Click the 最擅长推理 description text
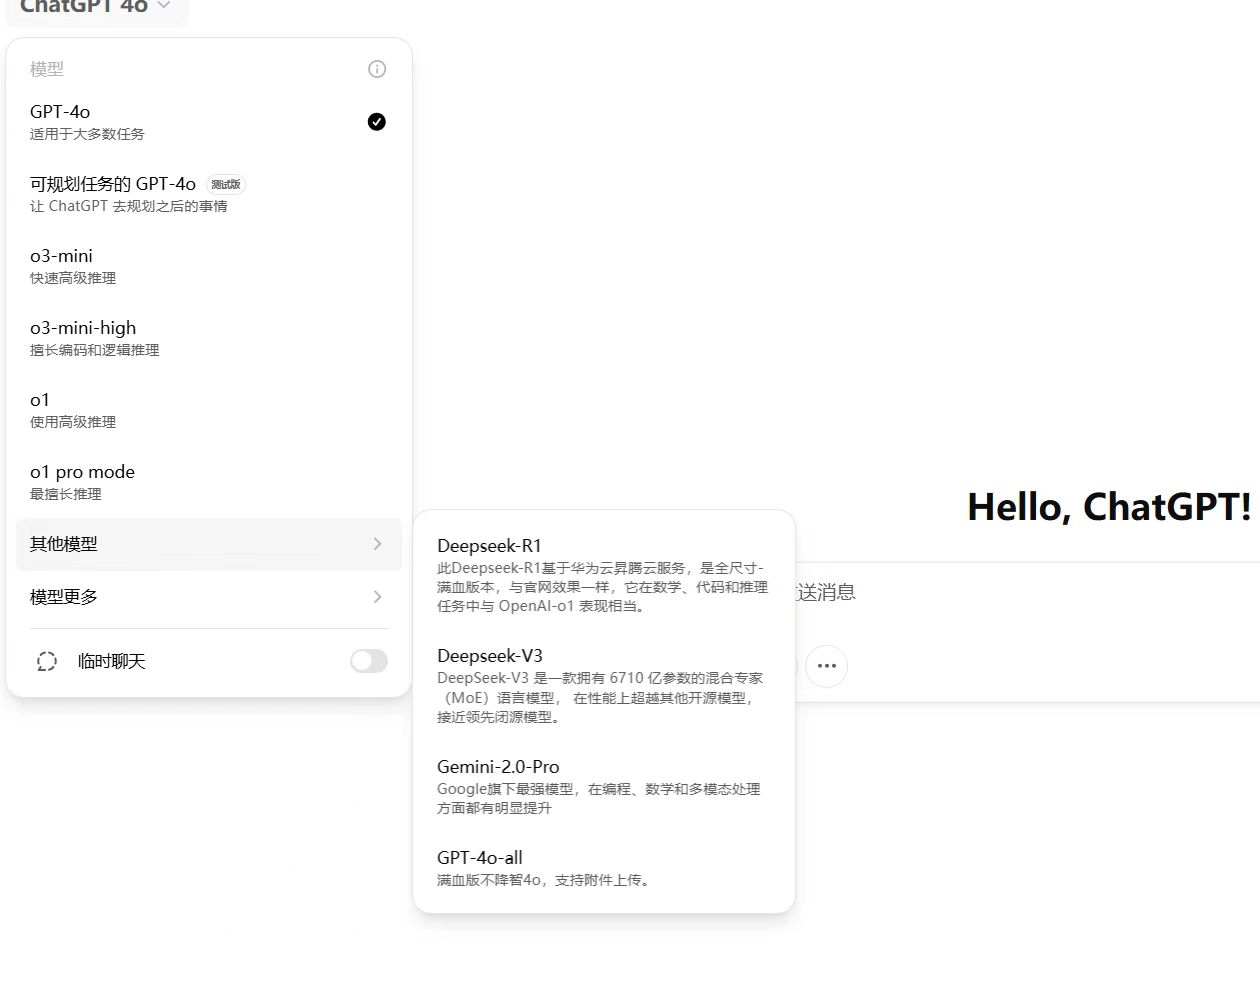 click(66, 494)
